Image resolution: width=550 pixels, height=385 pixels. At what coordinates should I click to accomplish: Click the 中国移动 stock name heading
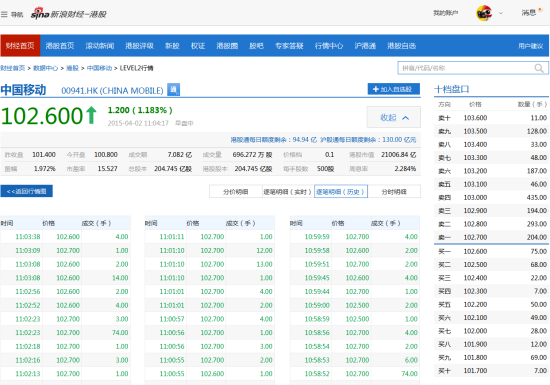23,90
